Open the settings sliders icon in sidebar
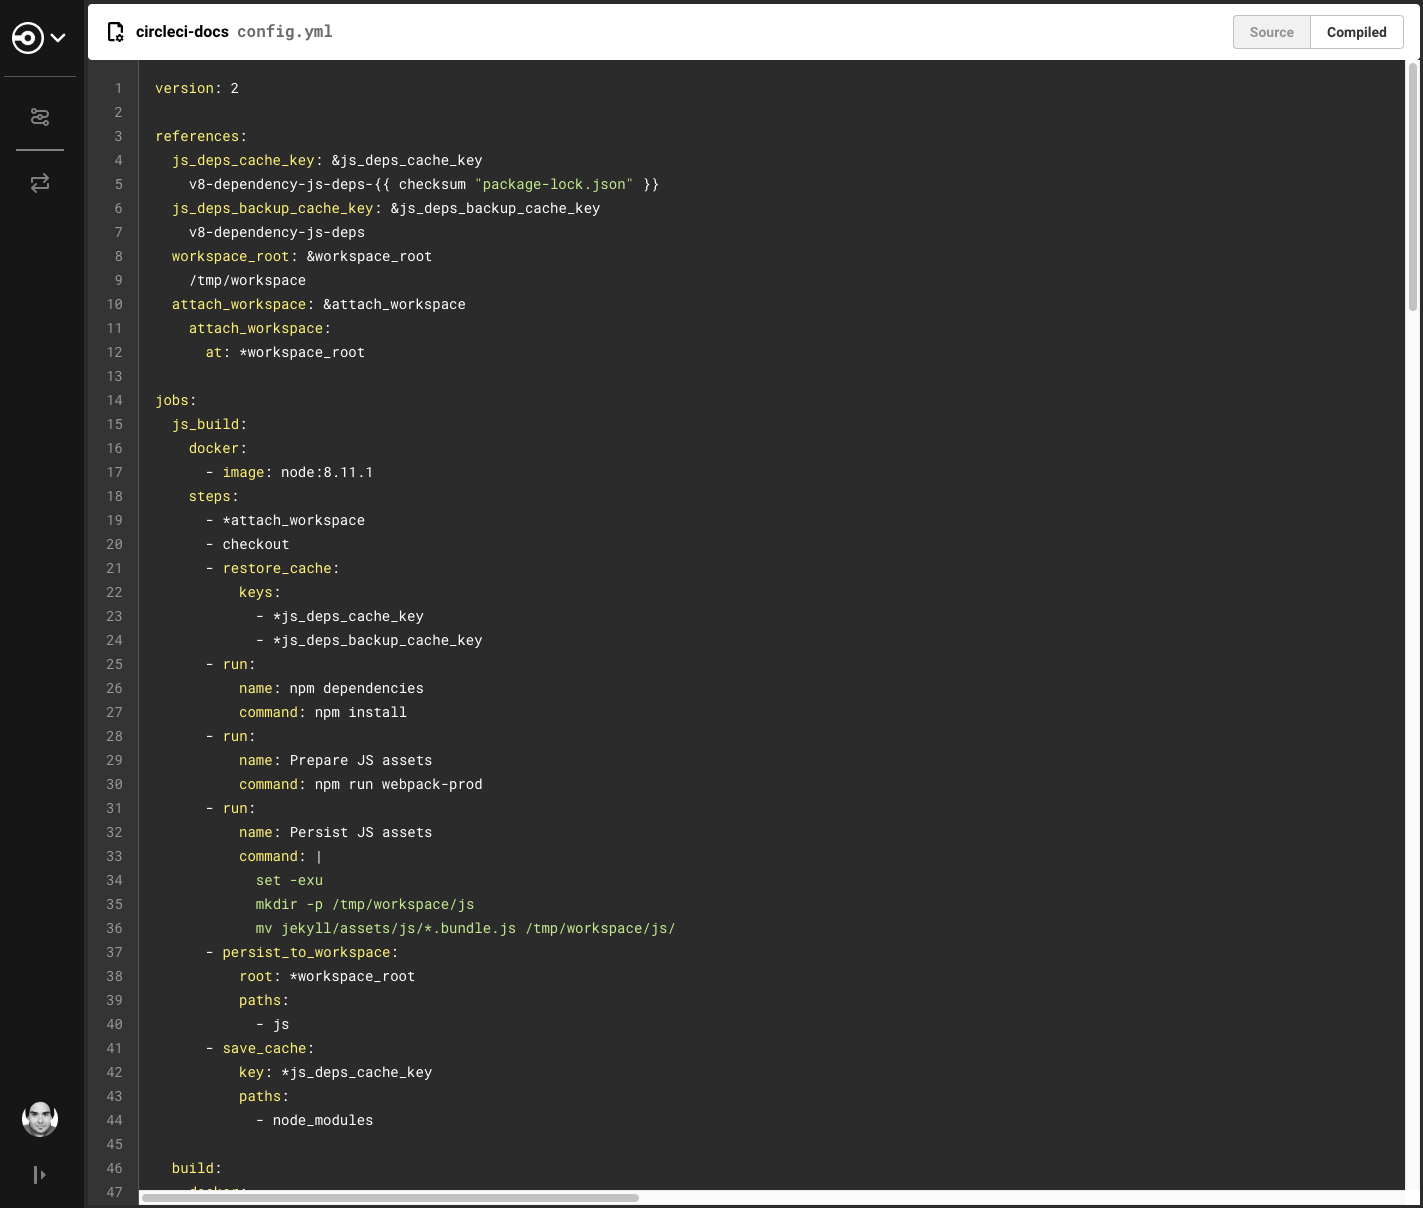1423x1208 pixels. [x=40, y=117]
